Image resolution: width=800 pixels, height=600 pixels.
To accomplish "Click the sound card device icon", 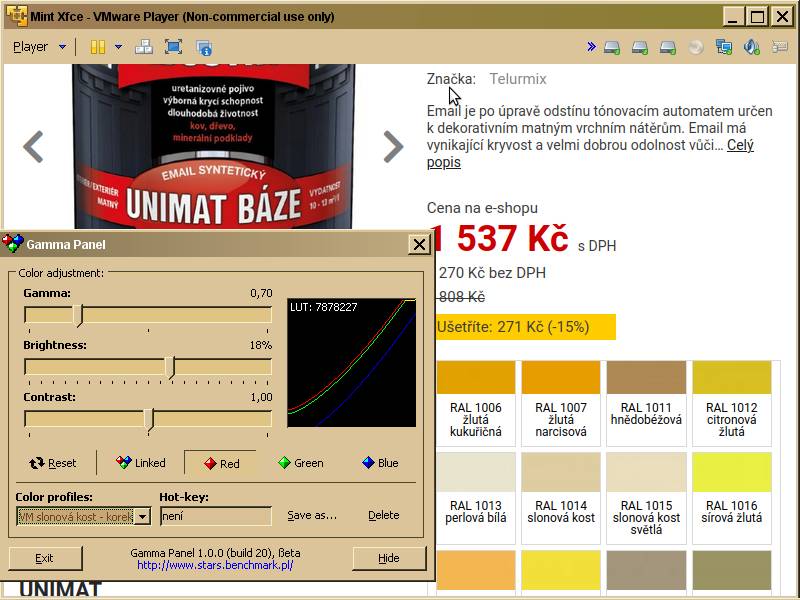I will click(752, 47).
